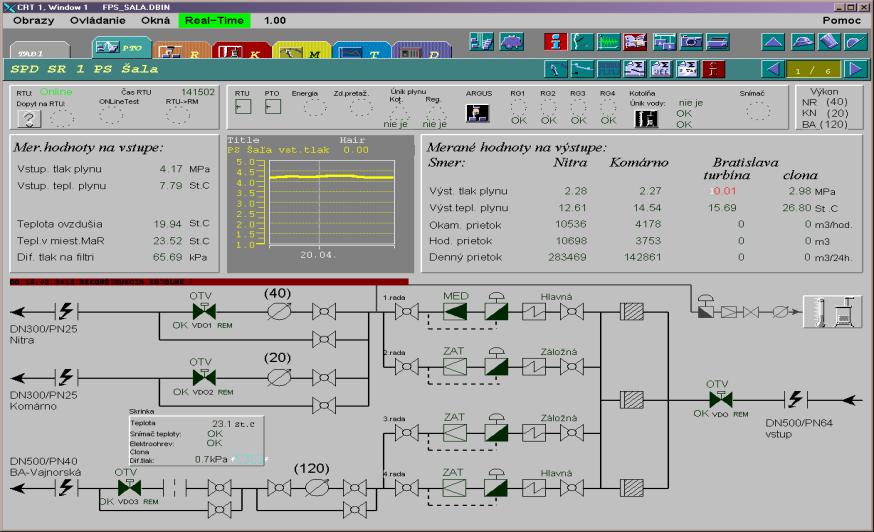Click the curve icon right of info icon
This screenshot has height=532, width=874.
581,42
